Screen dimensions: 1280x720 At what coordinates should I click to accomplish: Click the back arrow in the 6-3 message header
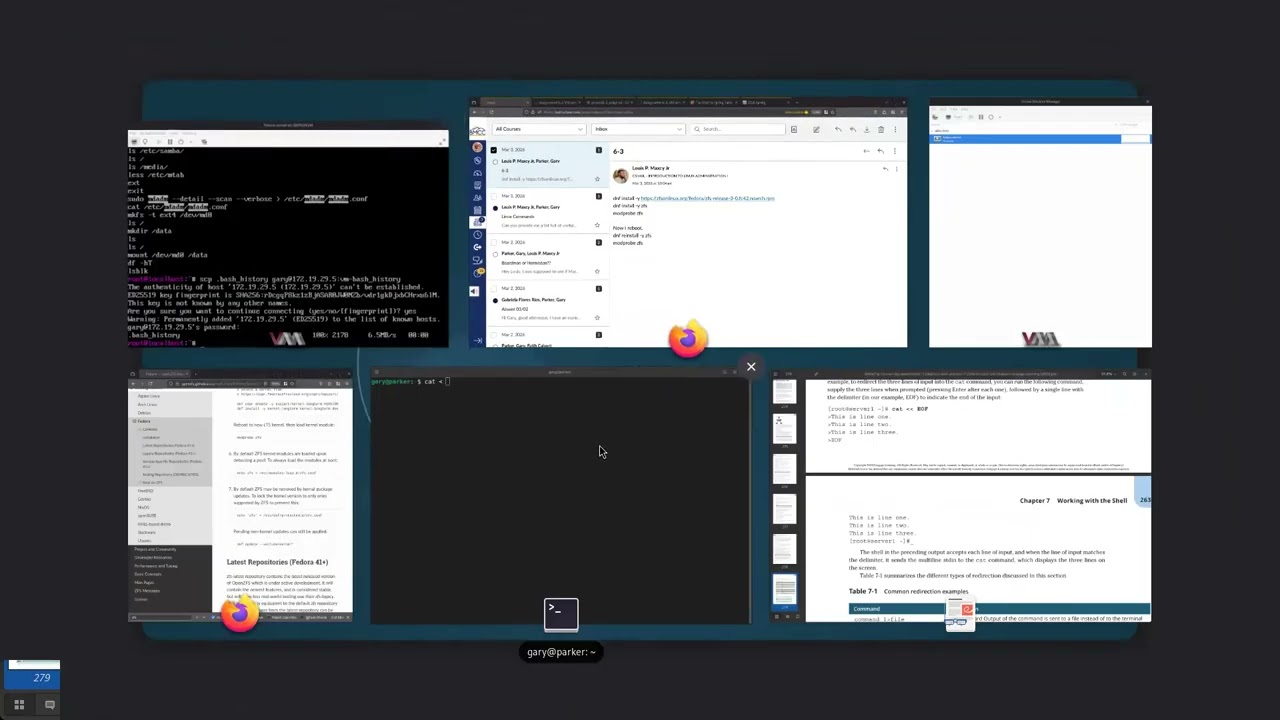(867, 151)
